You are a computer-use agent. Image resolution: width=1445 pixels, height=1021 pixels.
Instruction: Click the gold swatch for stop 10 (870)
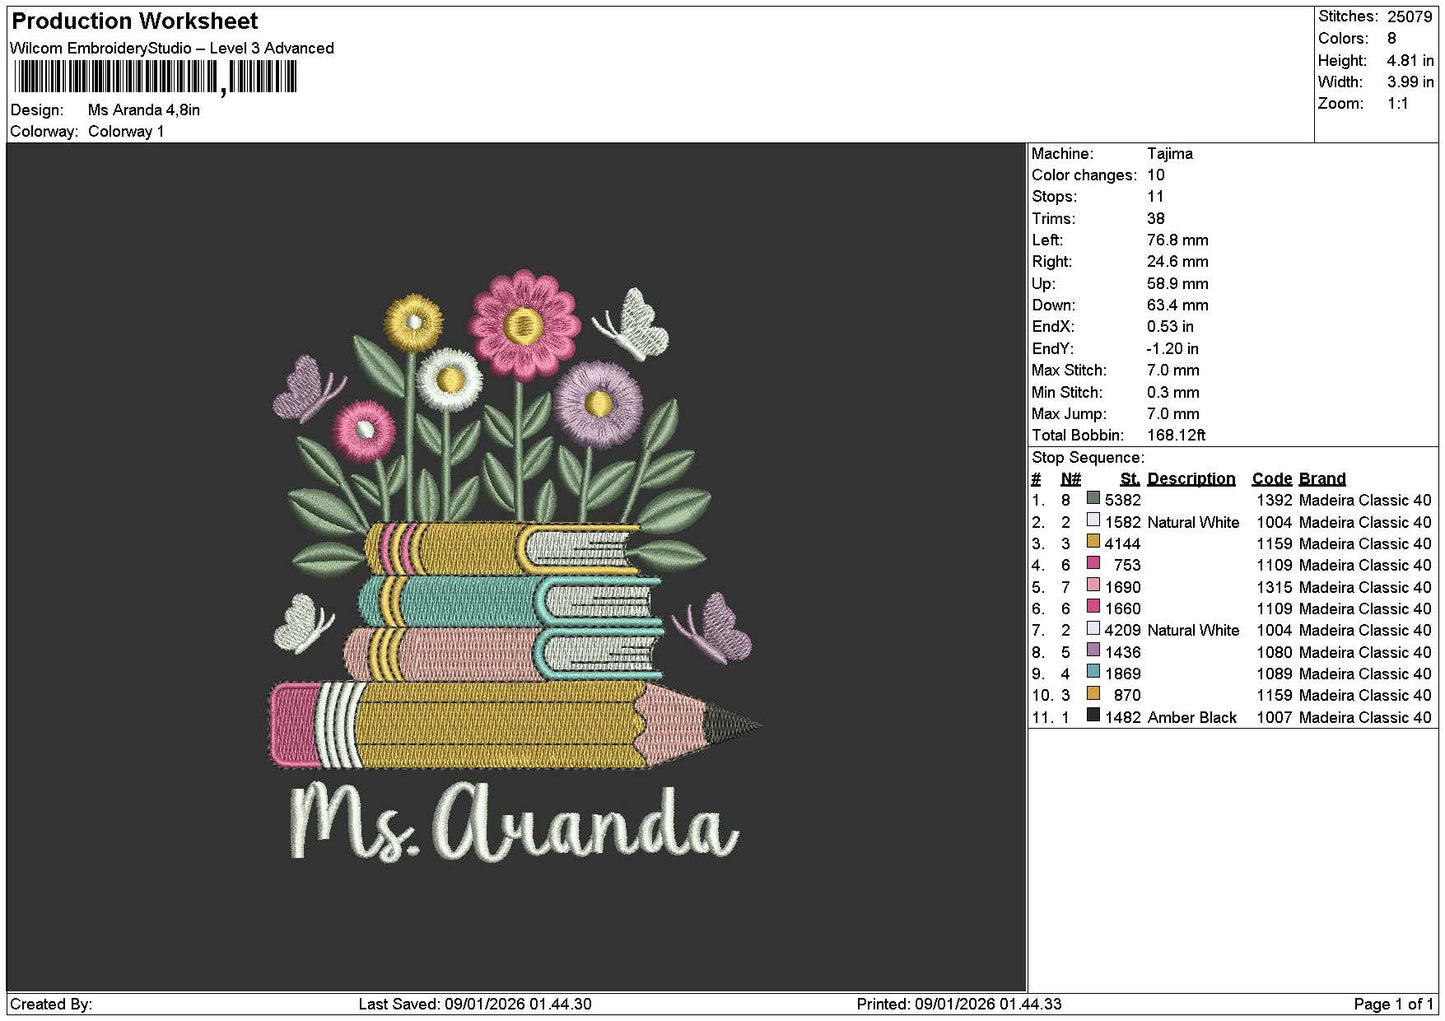1093,693
